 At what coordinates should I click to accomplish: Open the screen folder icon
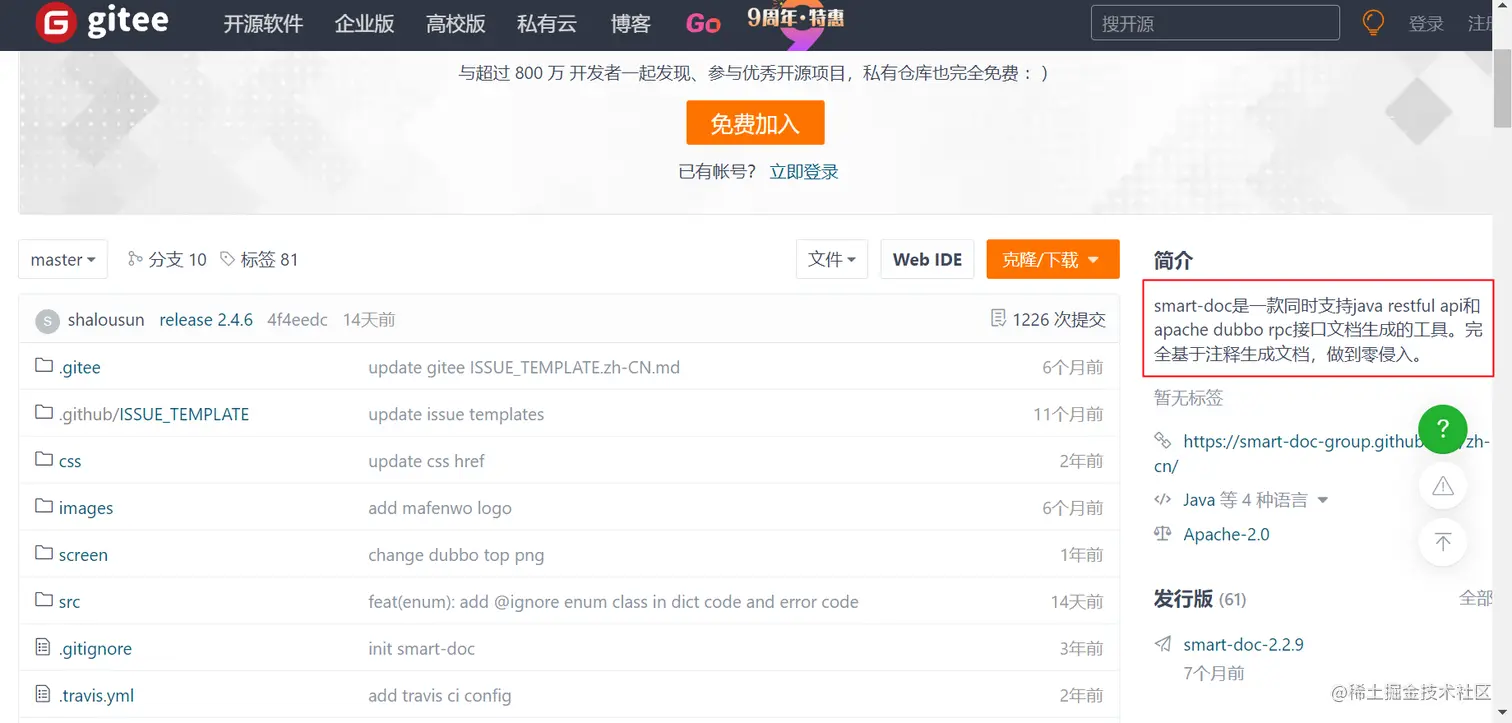pos(43,553)
